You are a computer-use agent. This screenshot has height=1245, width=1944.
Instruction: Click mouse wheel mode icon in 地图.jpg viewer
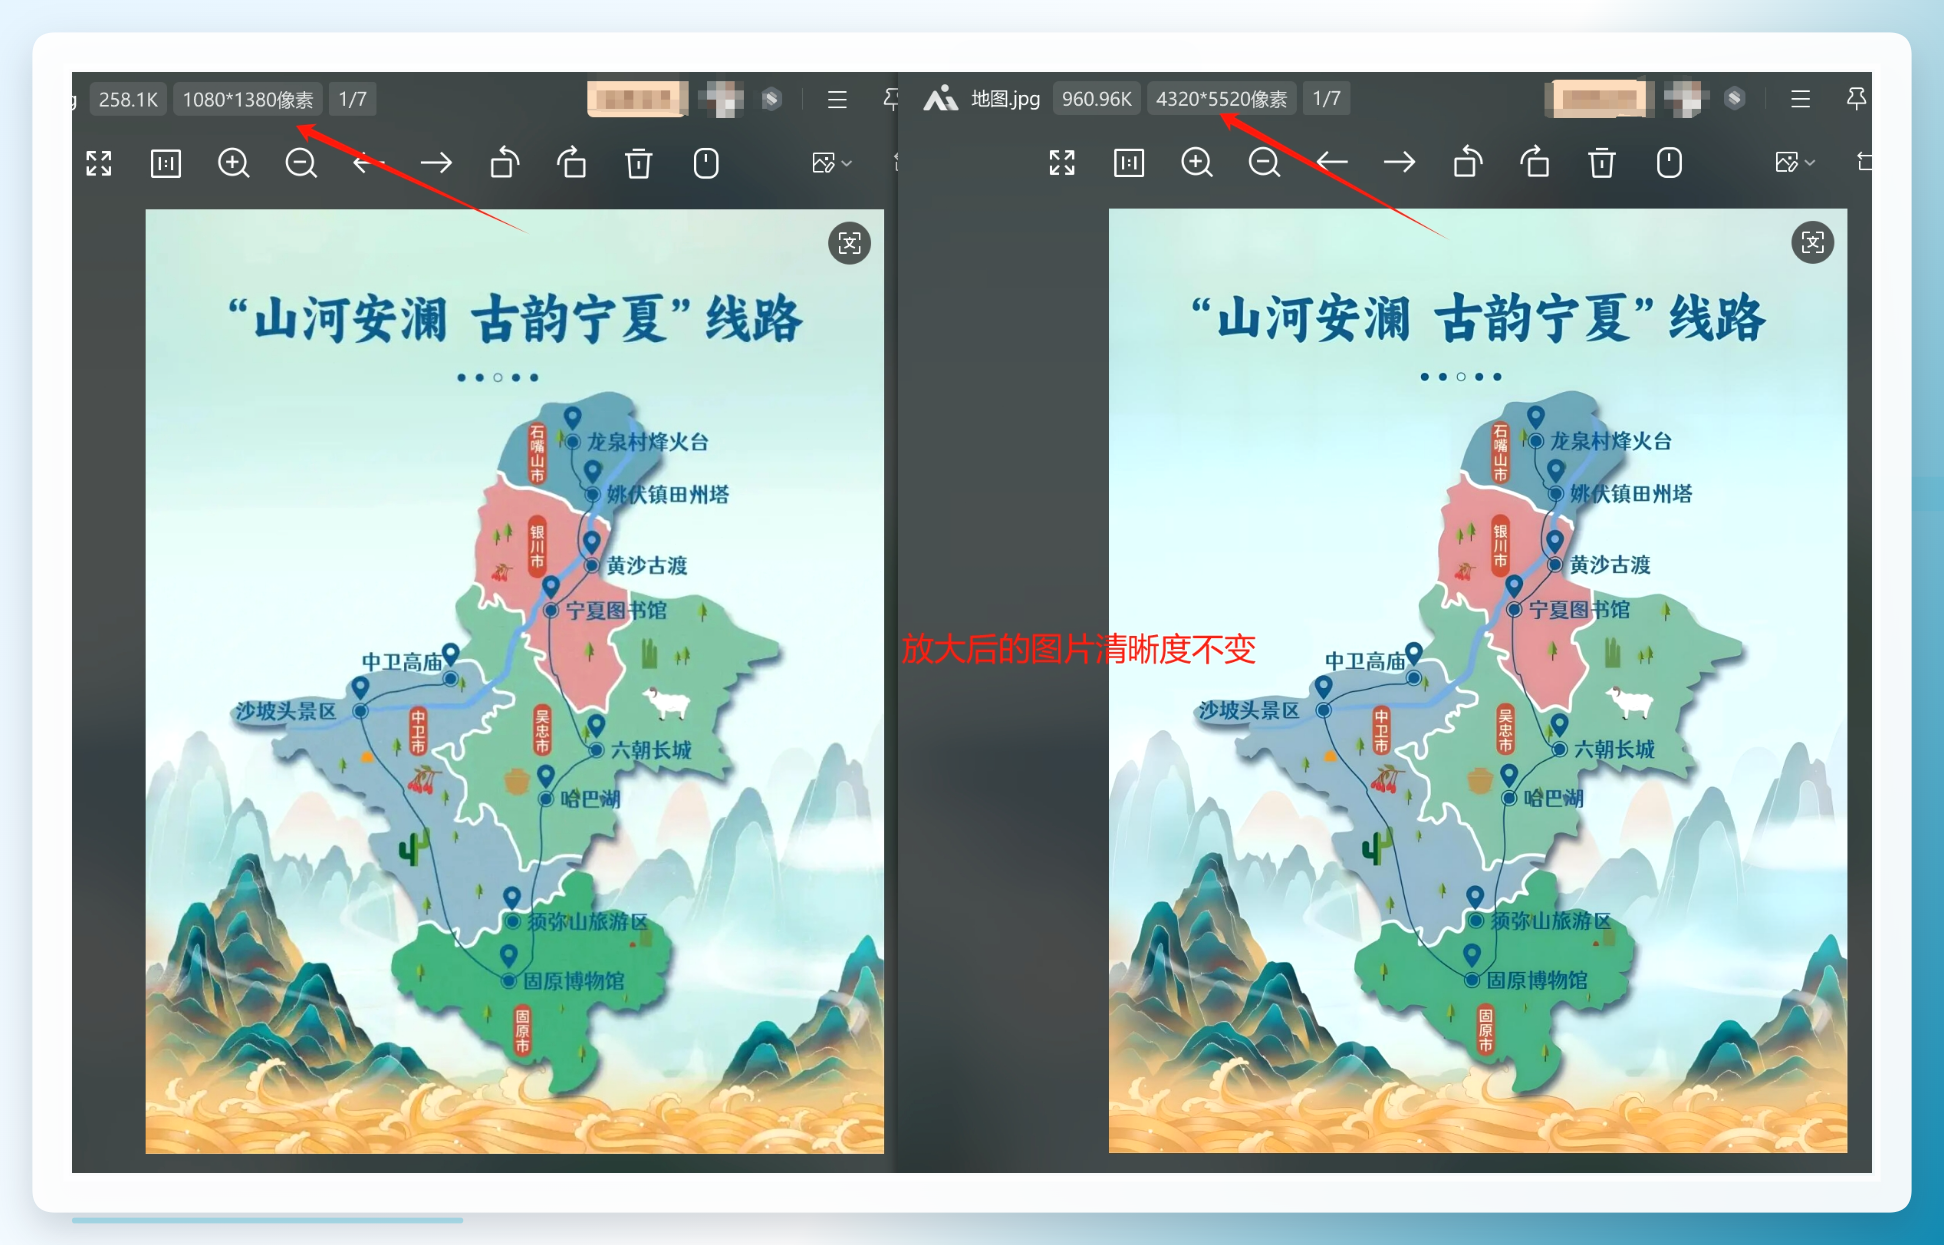[x=1669, y=162]
